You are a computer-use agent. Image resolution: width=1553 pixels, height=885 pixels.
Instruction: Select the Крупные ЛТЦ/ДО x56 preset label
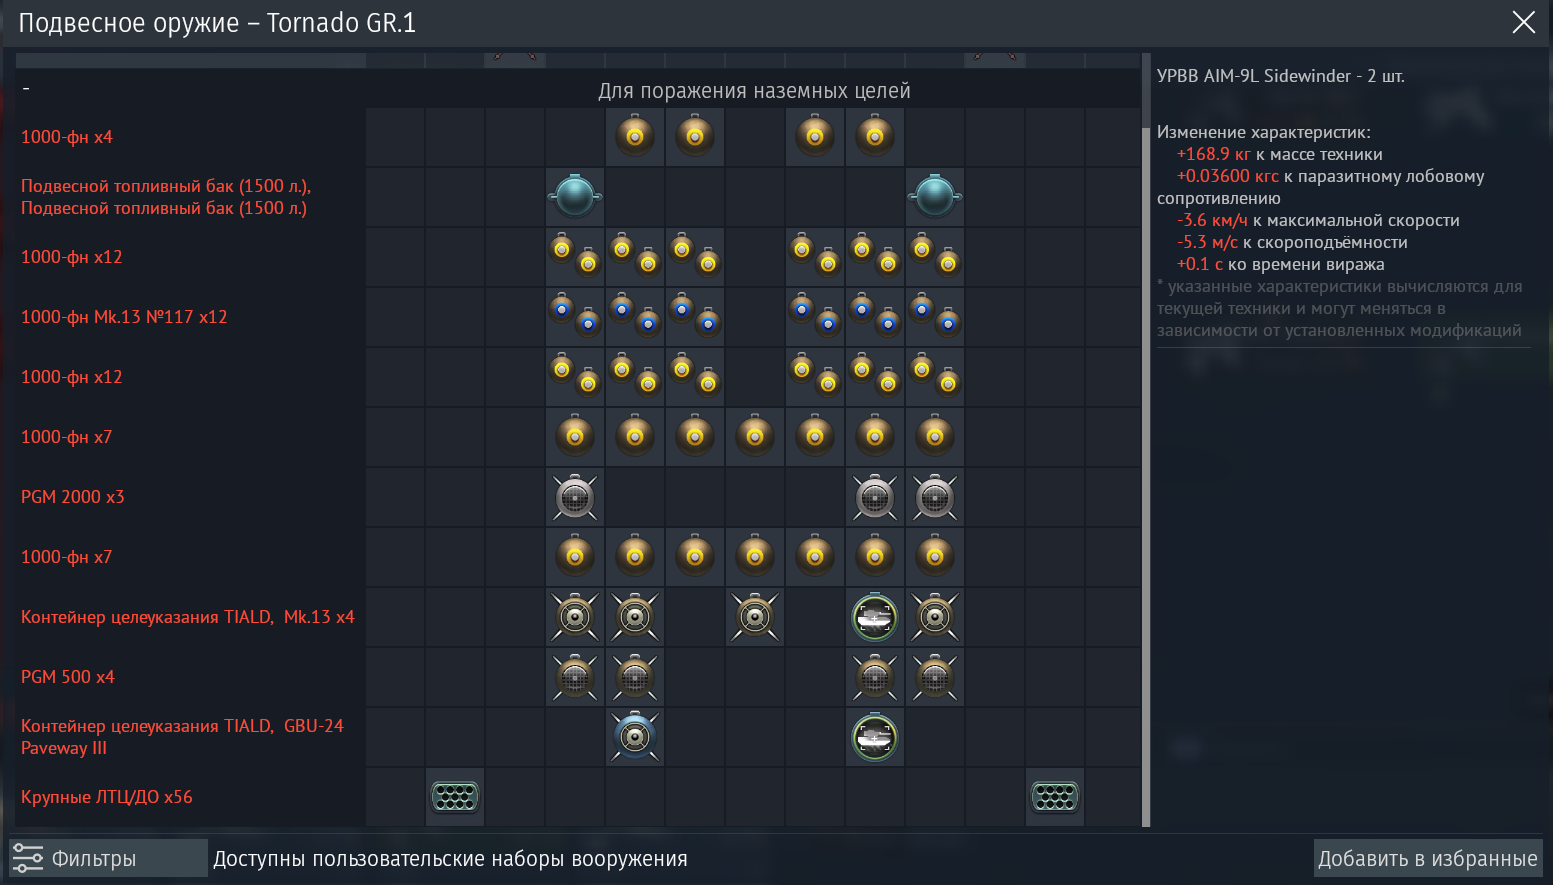[x=107, y=797]
